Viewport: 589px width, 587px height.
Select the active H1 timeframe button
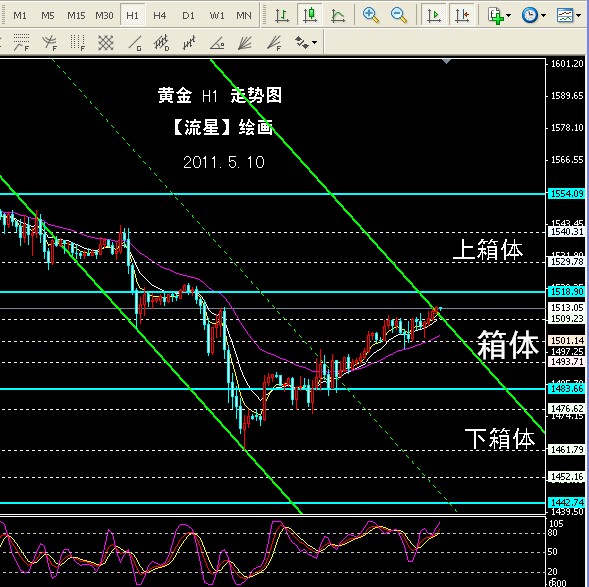pos(132,15)
